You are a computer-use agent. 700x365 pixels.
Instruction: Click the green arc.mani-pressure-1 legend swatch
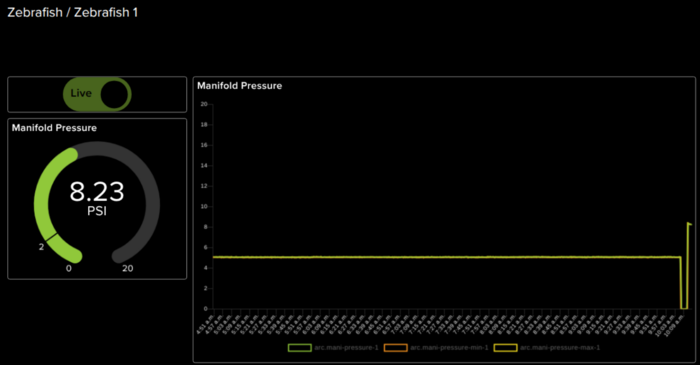tap(300, 348)
